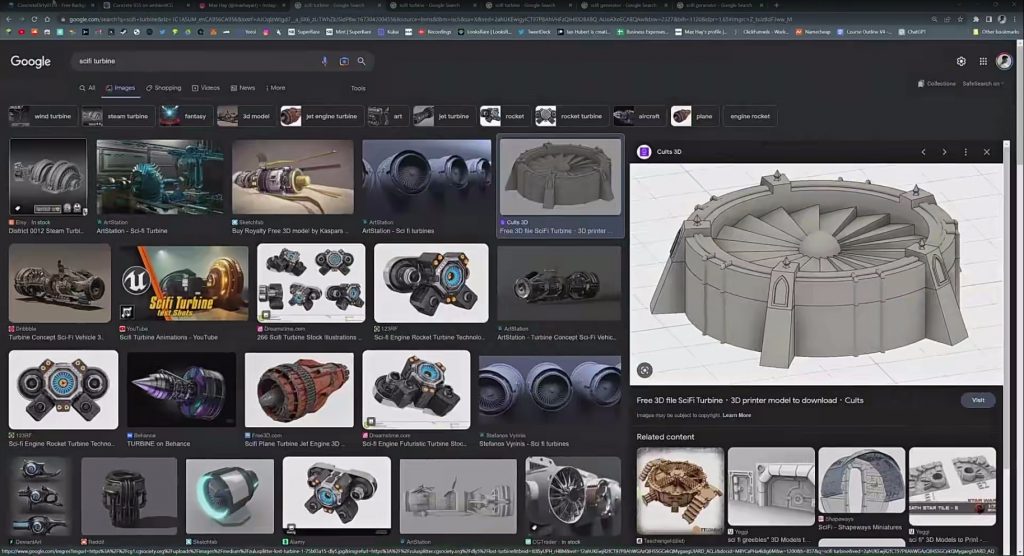Viewport: 1024px width, 556px height.
Task: Filter by rocket chip
Action: coord(504,116)
